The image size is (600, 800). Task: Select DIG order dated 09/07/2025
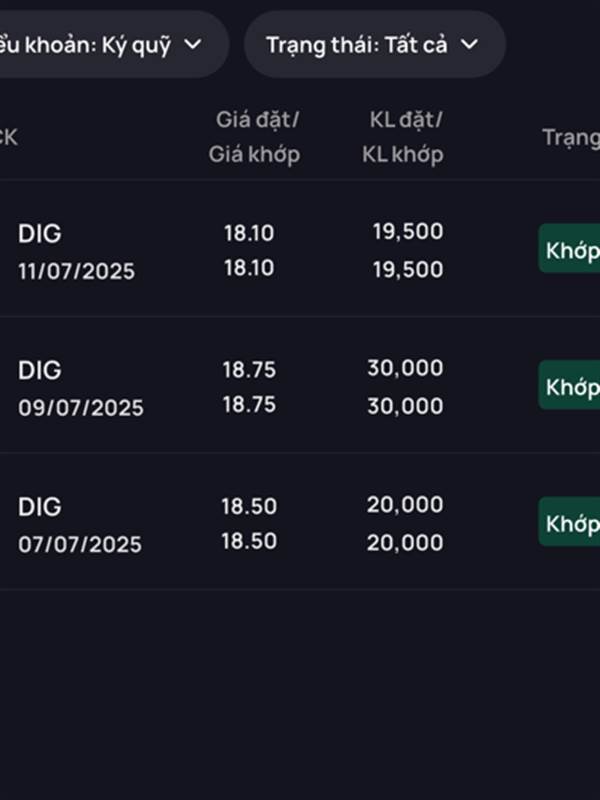pos(300,385)
